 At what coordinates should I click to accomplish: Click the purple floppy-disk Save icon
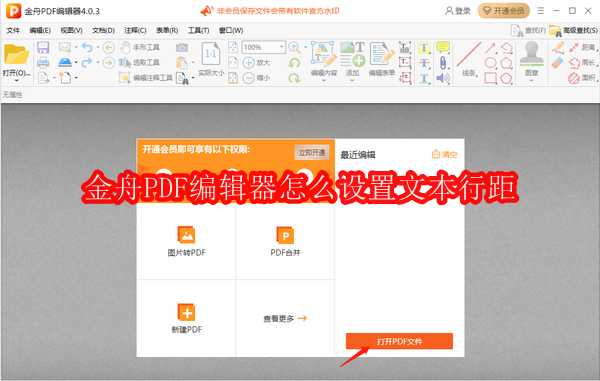coord(43,48)
